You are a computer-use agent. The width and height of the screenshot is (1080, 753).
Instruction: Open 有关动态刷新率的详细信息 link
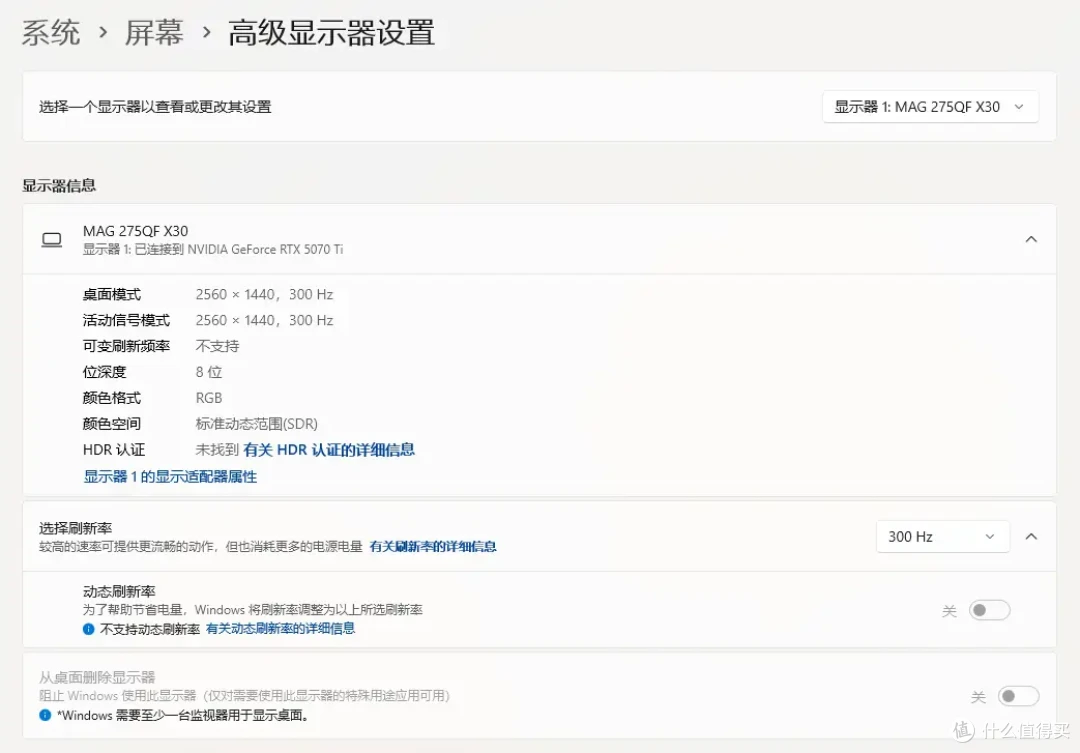coord(280,628)
